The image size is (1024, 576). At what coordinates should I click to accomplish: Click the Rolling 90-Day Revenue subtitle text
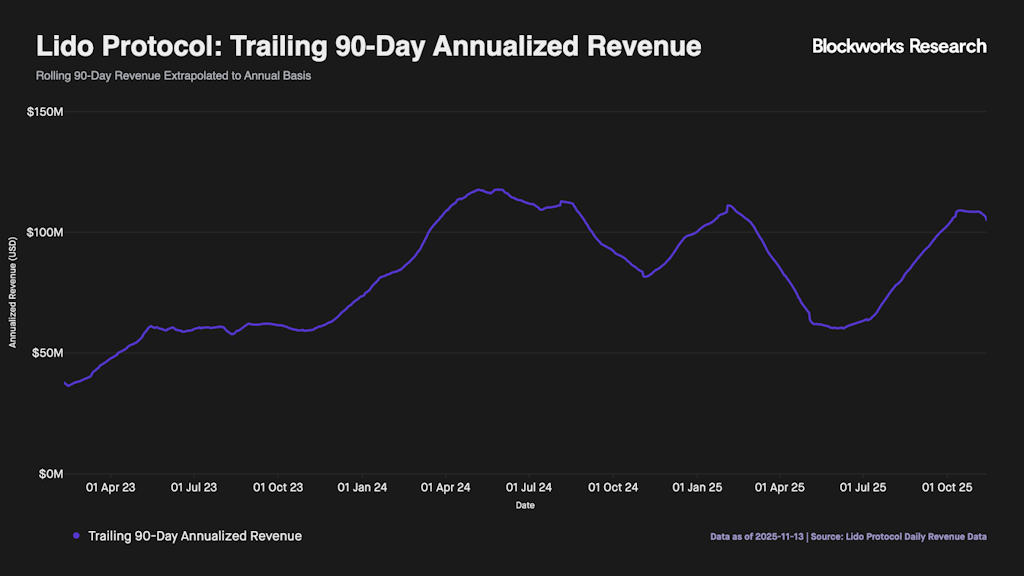point(173,77)
